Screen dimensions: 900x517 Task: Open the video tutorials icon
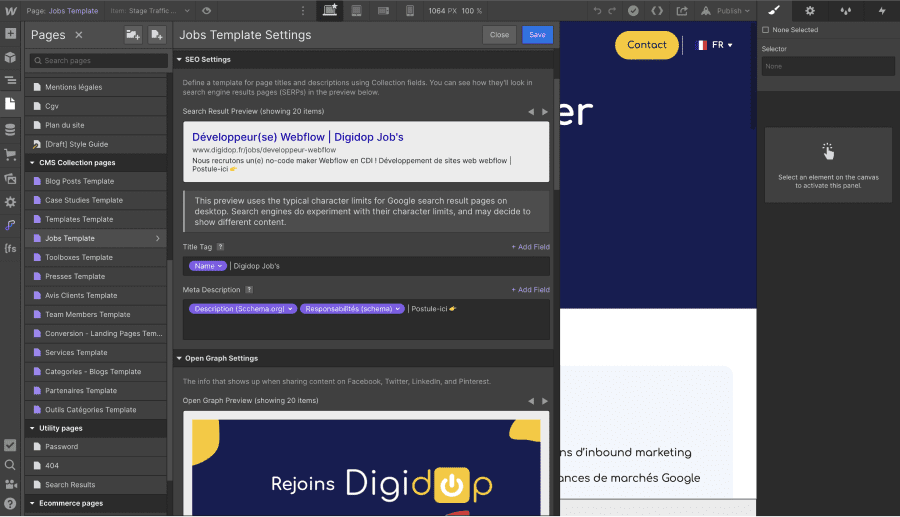10,484
